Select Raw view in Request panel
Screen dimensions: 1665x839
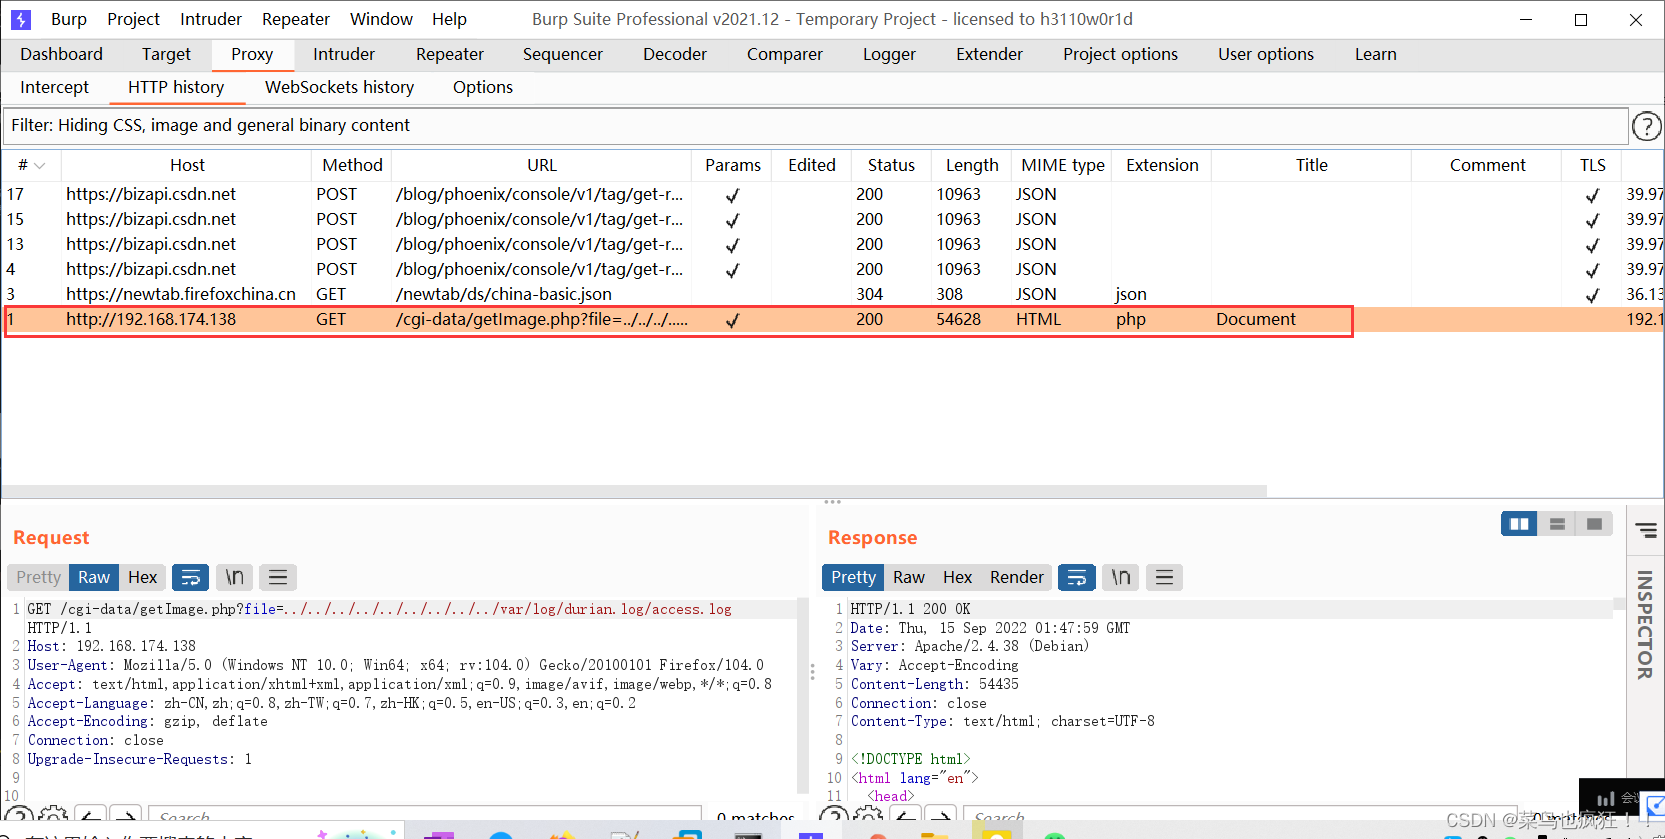tap(94, 577)
